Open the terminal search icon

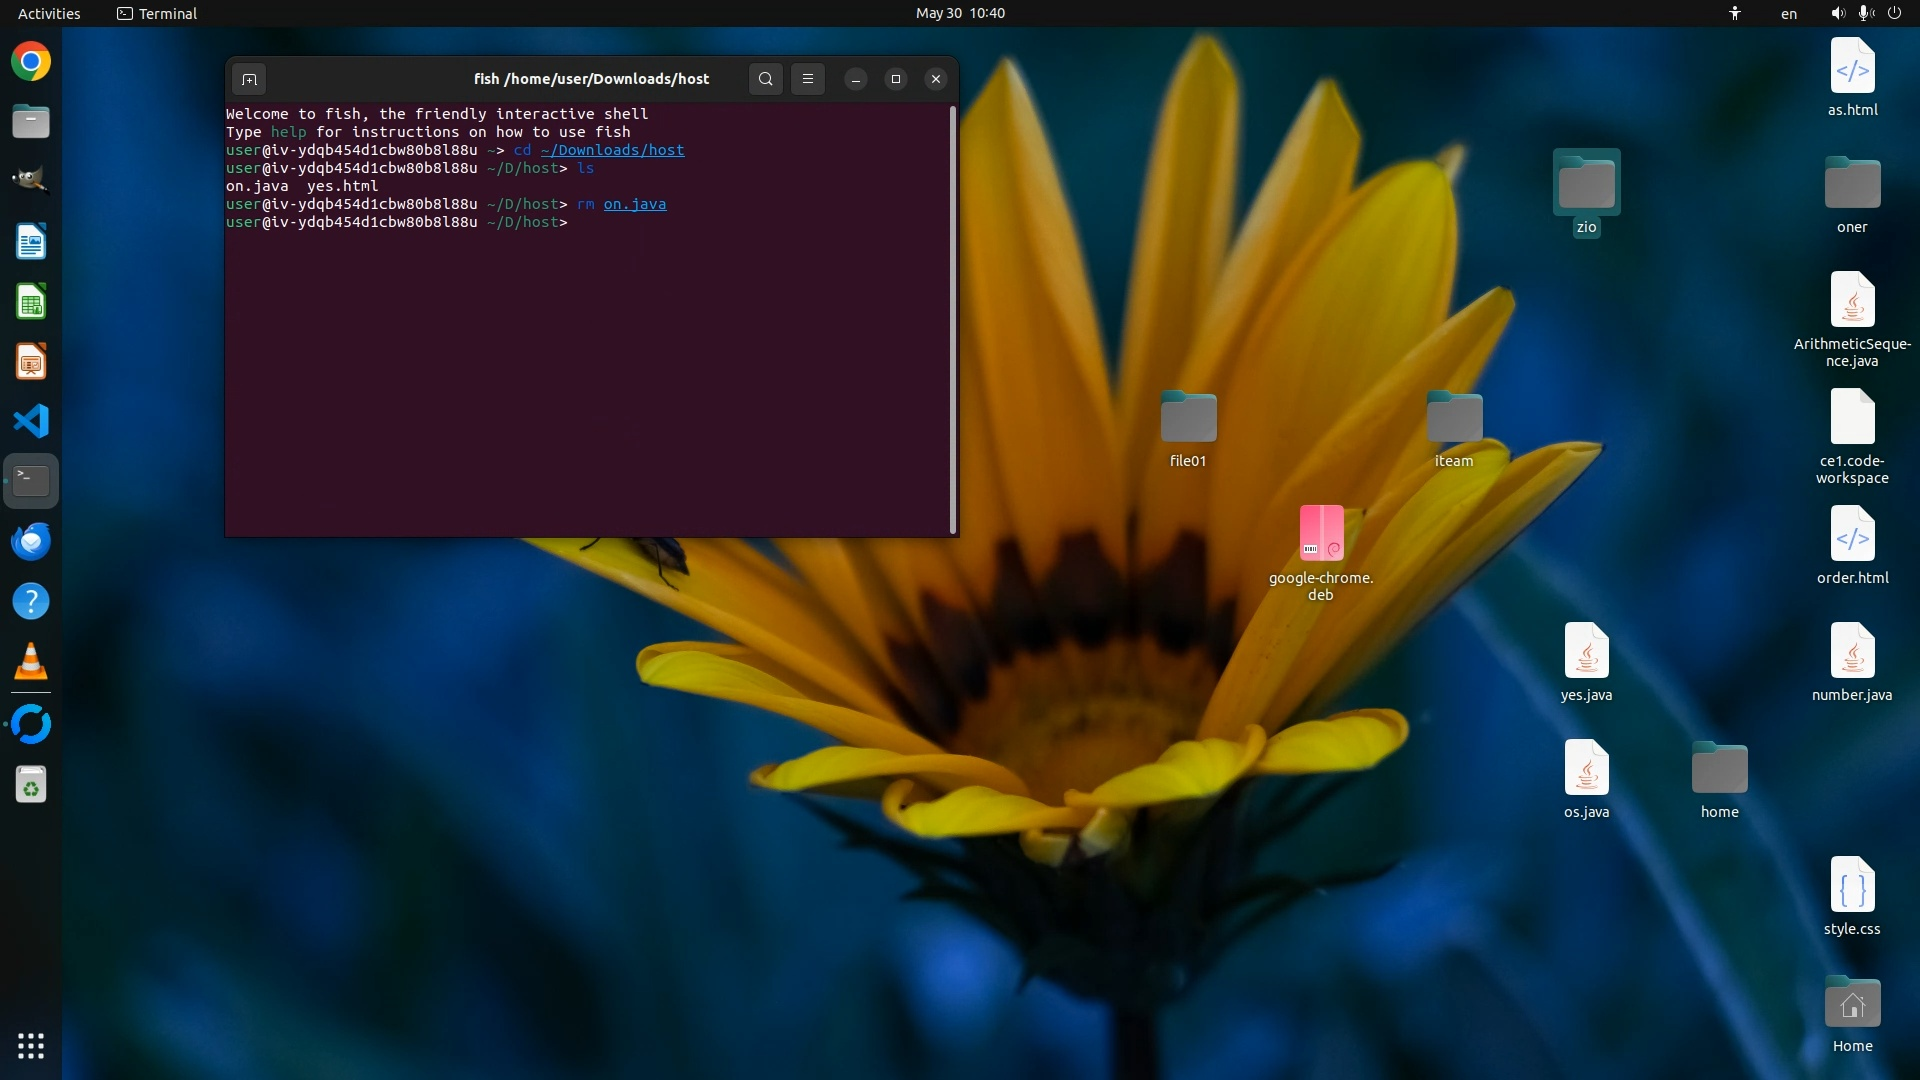click(765, 79)
